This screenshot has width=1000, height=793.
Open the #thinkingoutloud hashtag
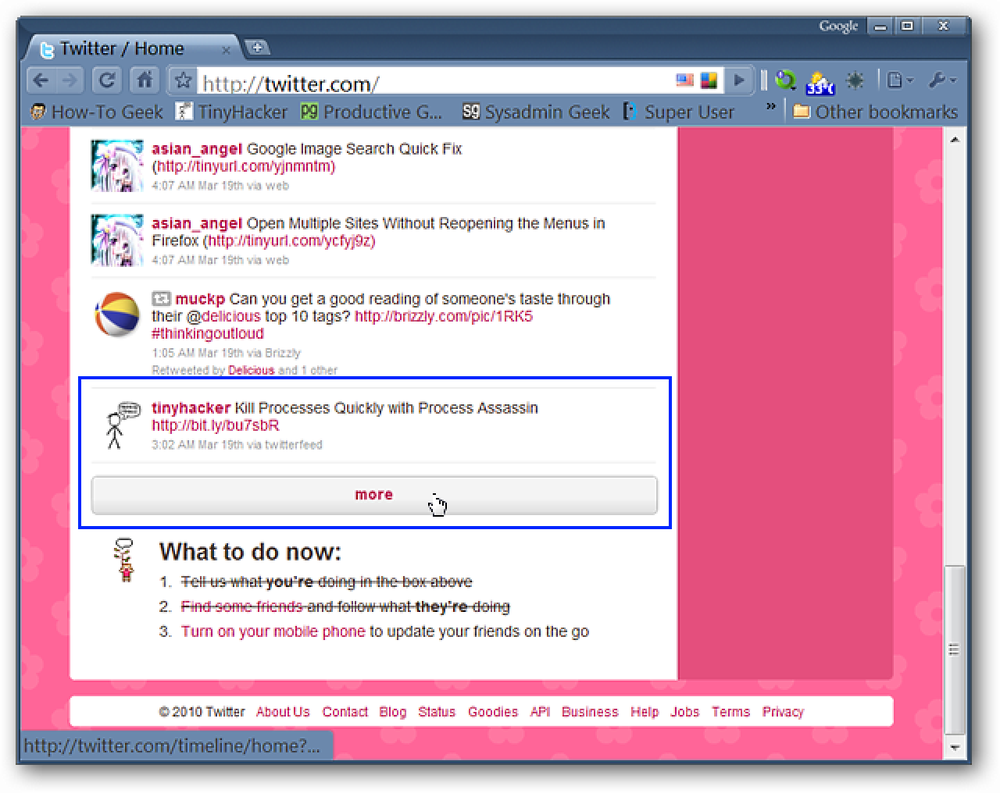208,334
